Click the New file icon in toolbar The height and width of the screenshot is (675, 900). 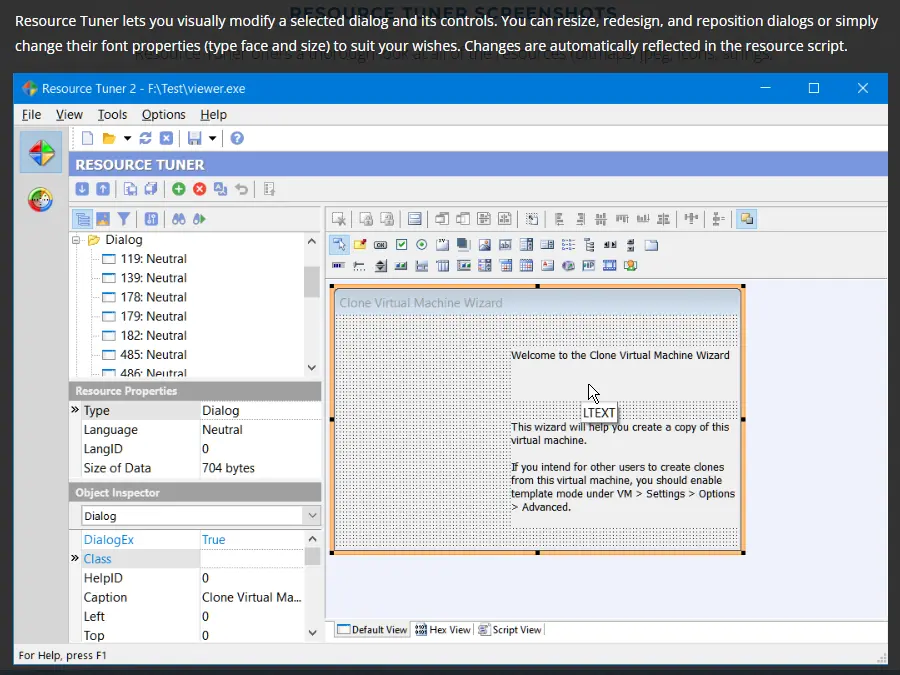pos(87,138)
